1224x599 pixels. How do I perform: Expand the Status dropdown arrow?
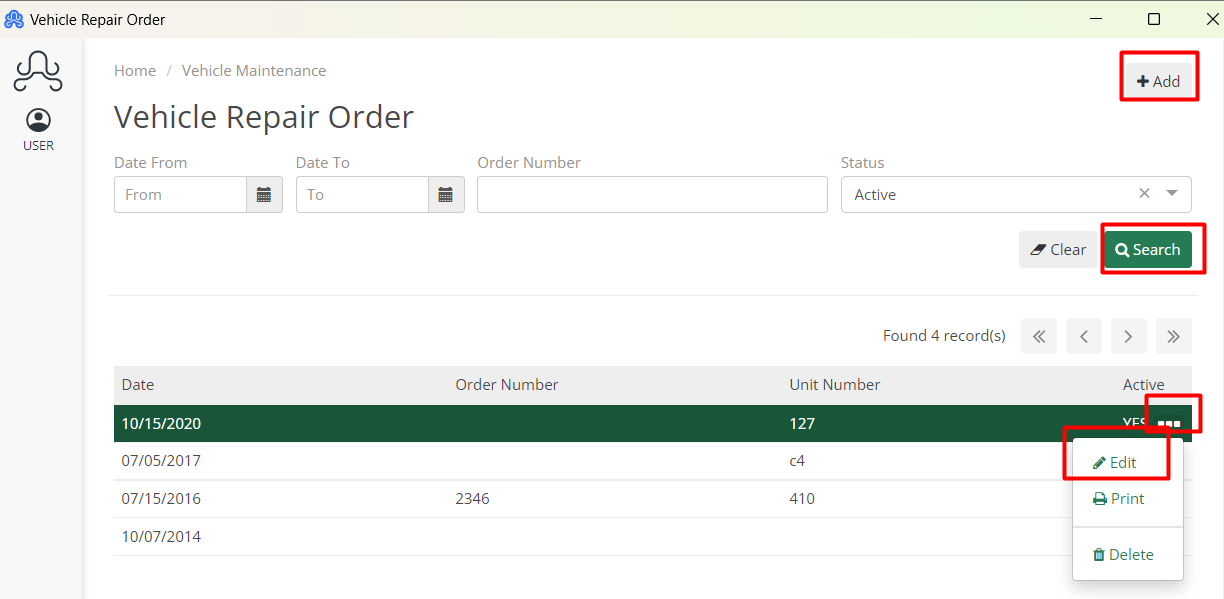click(1172, 194)
